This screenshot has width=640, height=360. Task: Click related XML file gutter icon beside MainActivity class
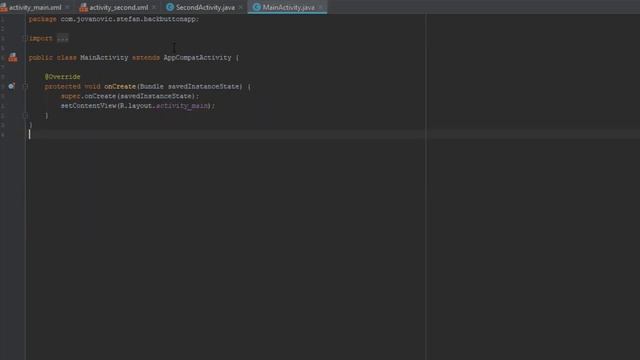click(x=13, y=57)
